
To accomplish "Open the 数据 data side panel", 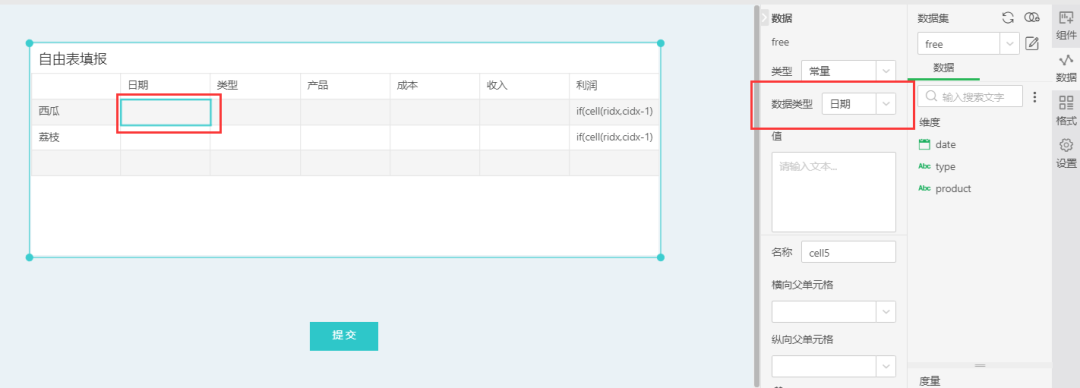I will (1066, 68).
